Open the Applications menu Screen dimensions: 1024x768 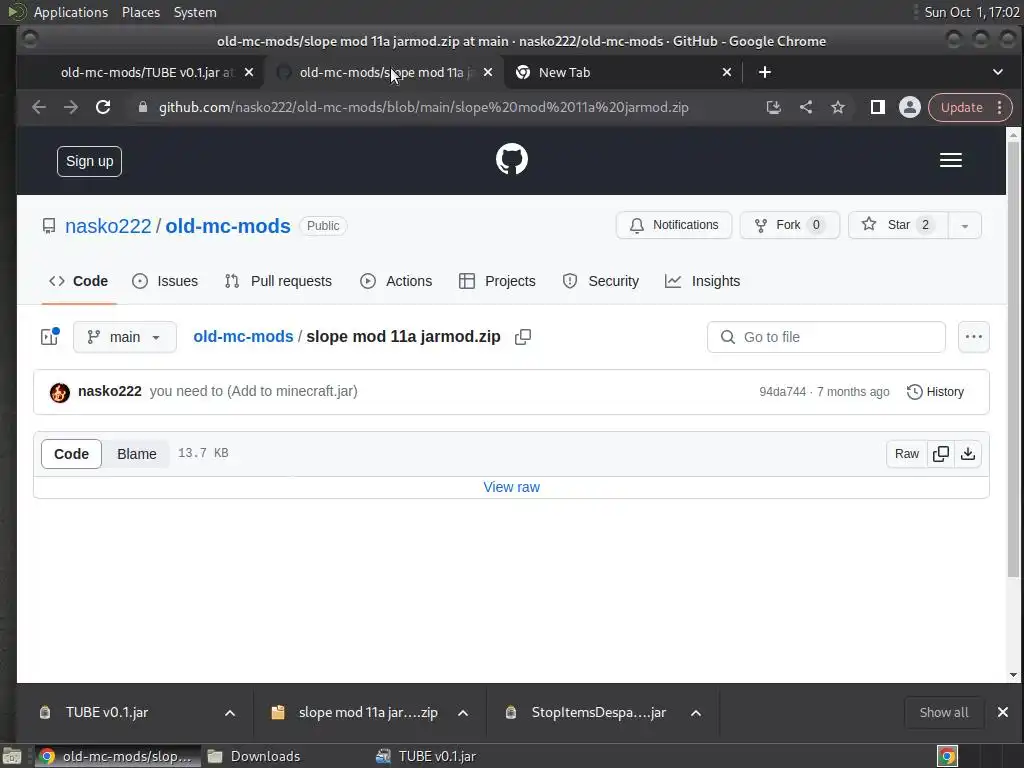71,12
